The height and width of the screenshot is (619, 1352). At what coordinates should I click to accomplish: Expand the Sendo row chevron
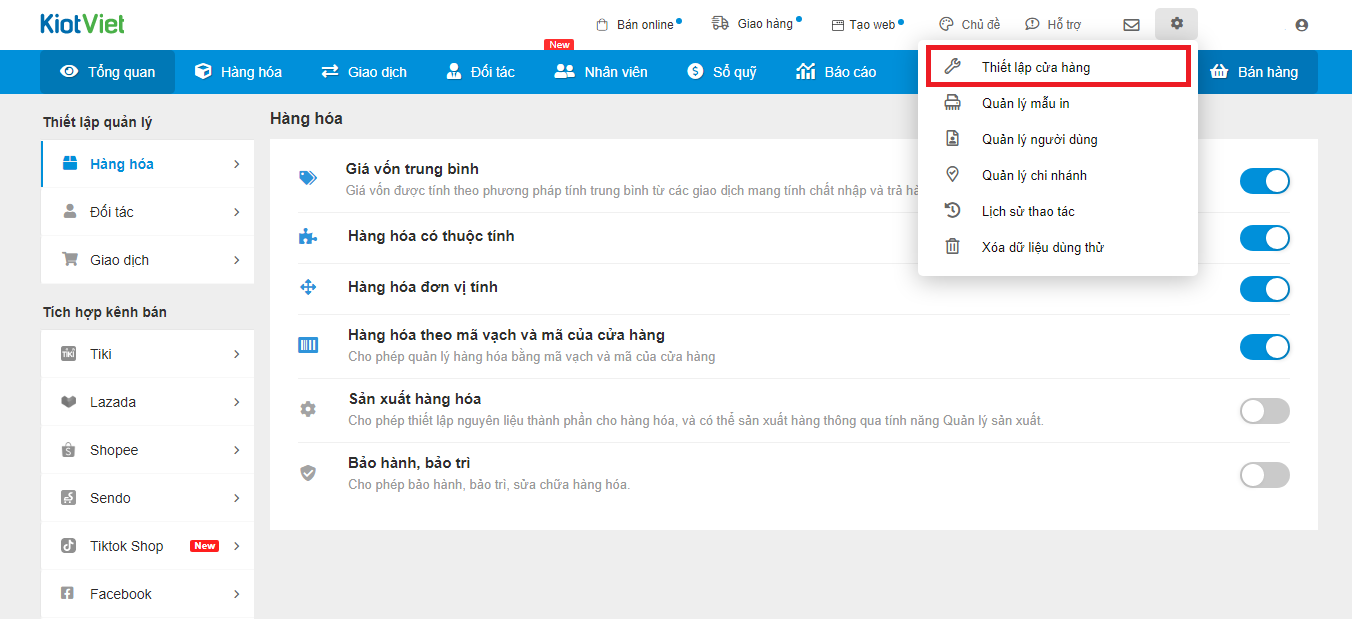[237, 498]
